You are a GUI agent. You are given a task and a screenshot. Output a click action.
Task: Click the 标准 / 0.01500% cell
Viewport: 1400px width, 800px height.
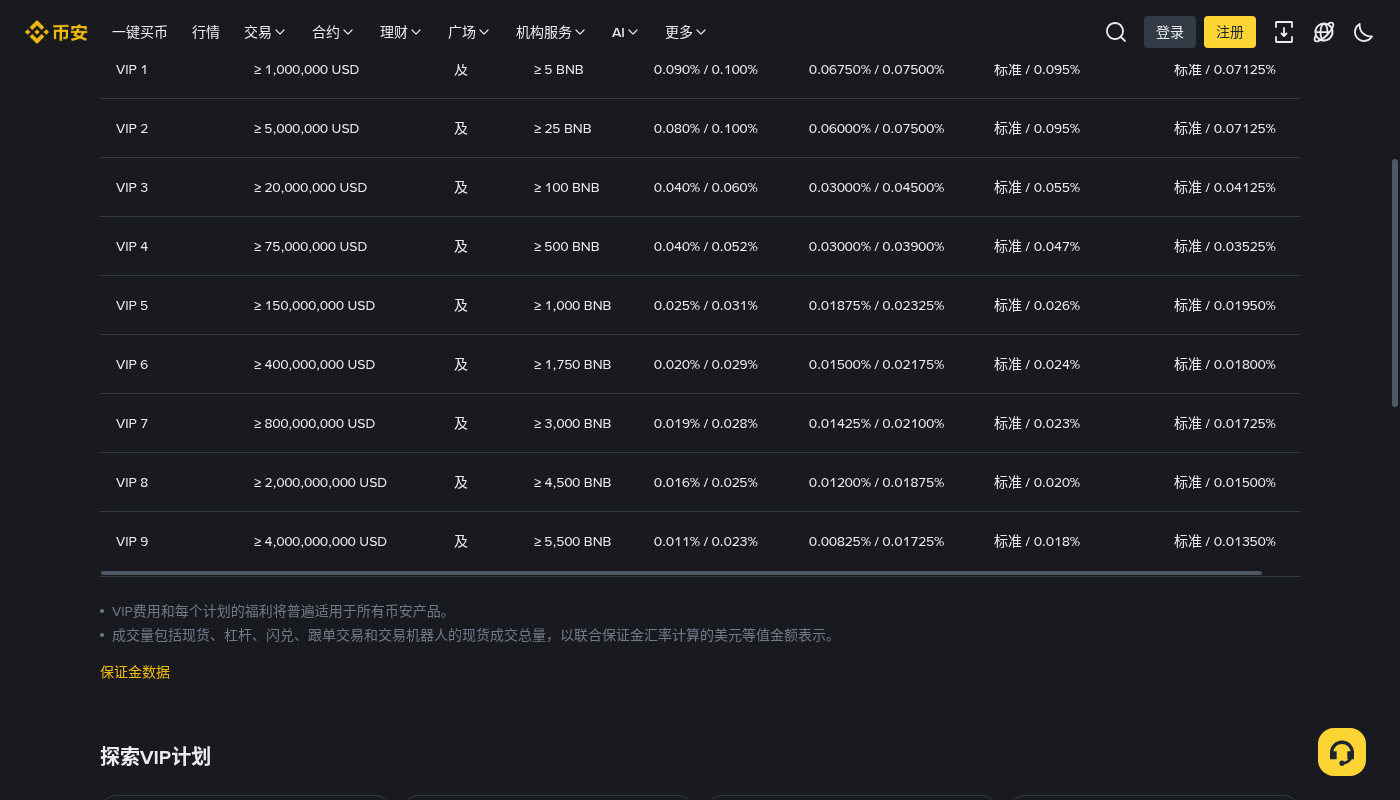pyautogui.click(x=1225, y=482)
